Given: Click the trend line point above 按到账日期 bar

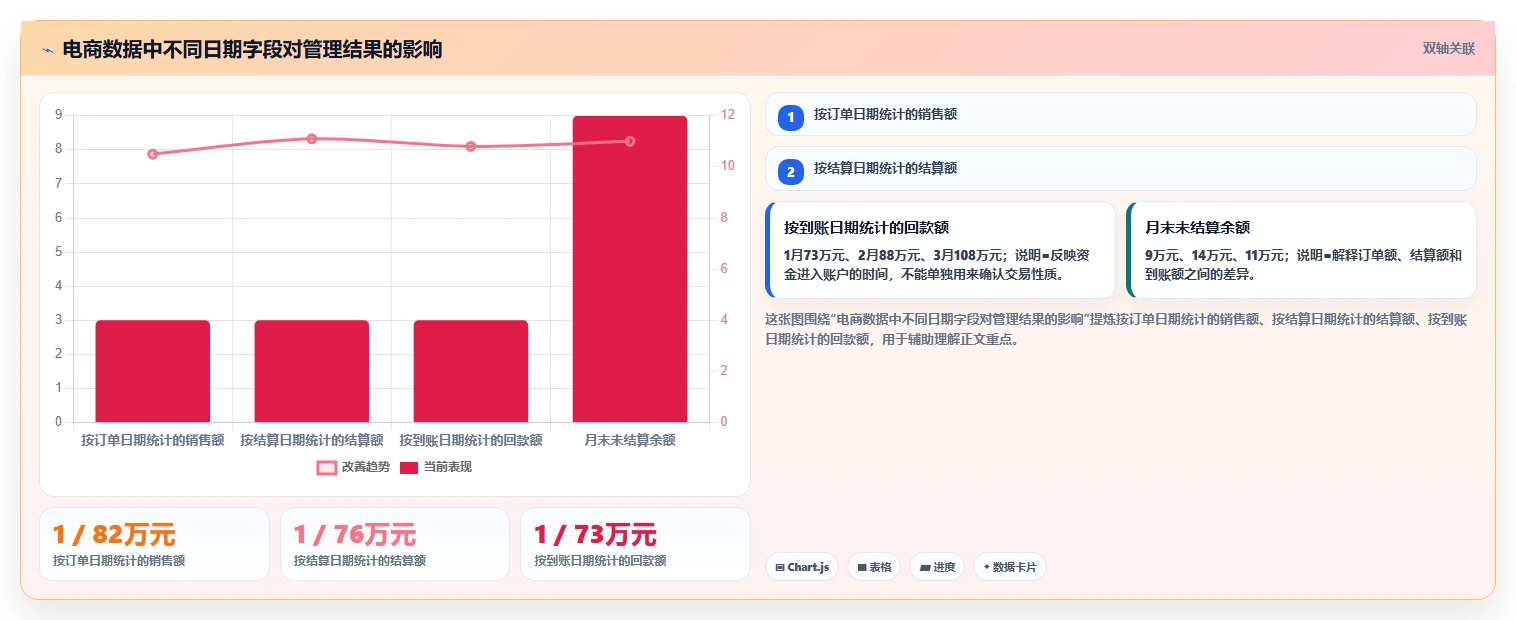Looking at the screenshot, I should pos(471,147).
